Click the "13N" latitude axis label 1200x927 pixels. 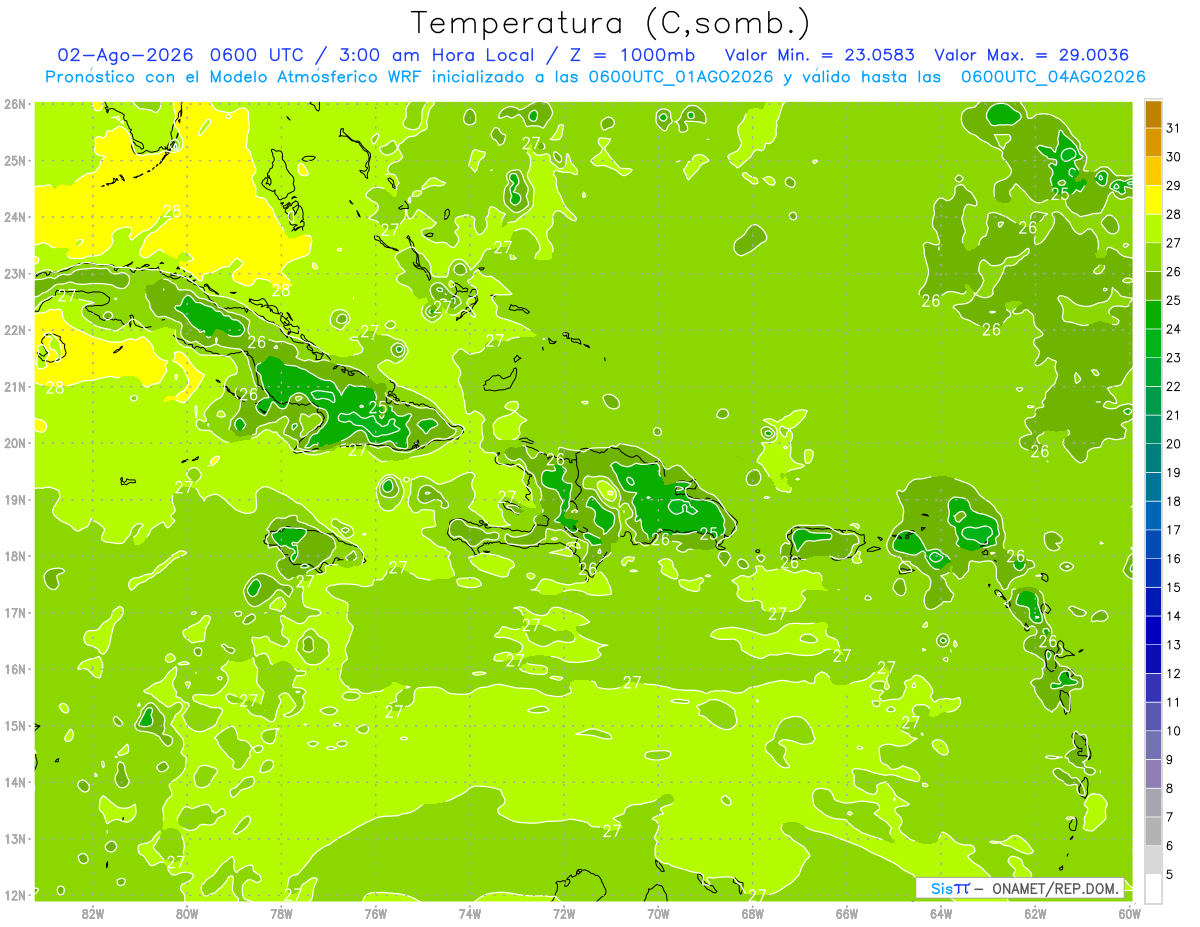[x=15, y=838]
